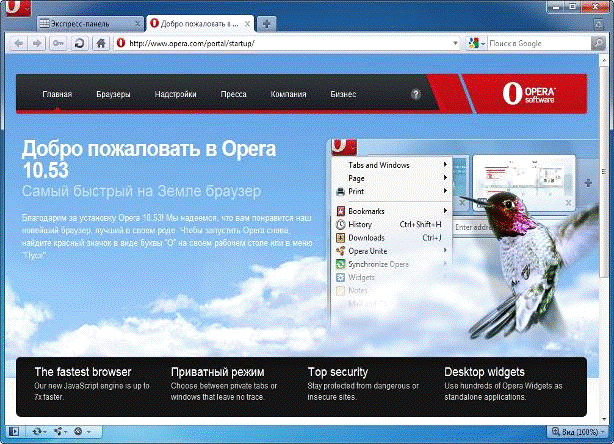Click the Надстройки navigation link
Viewport: 614px width, 444px height.
175,94
